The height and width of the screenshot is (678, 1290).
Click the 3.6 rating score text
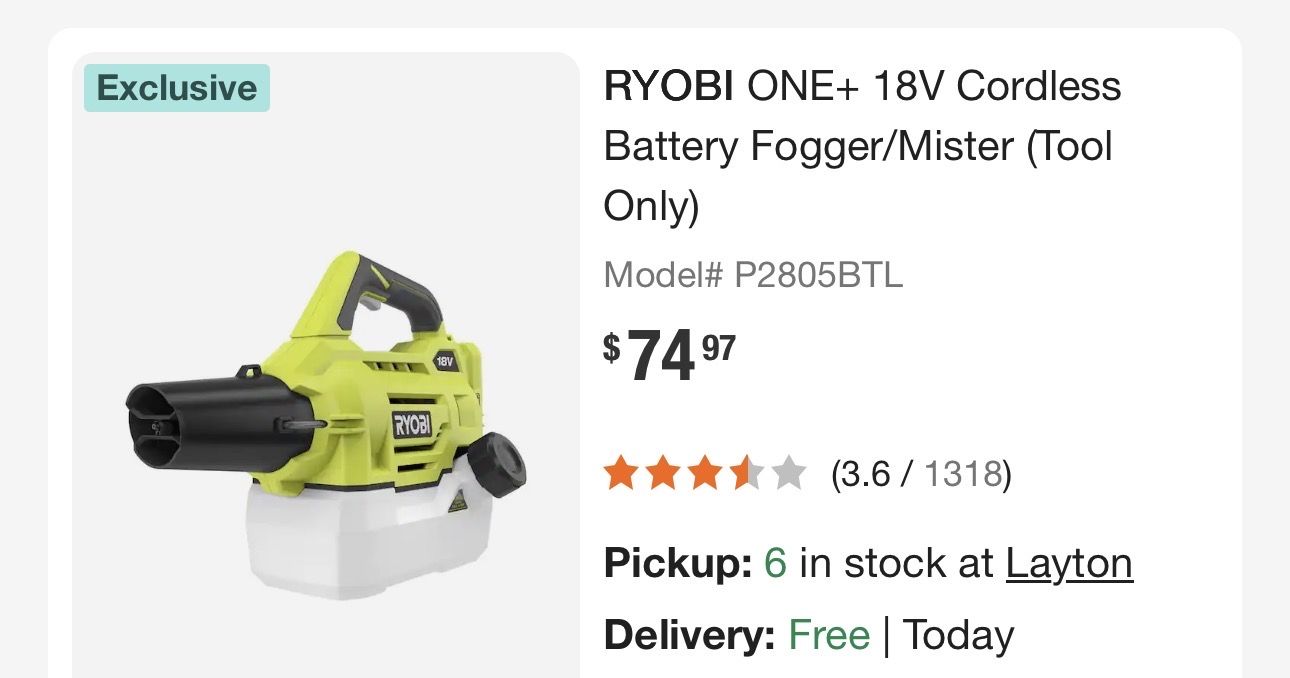click(865, 474)
